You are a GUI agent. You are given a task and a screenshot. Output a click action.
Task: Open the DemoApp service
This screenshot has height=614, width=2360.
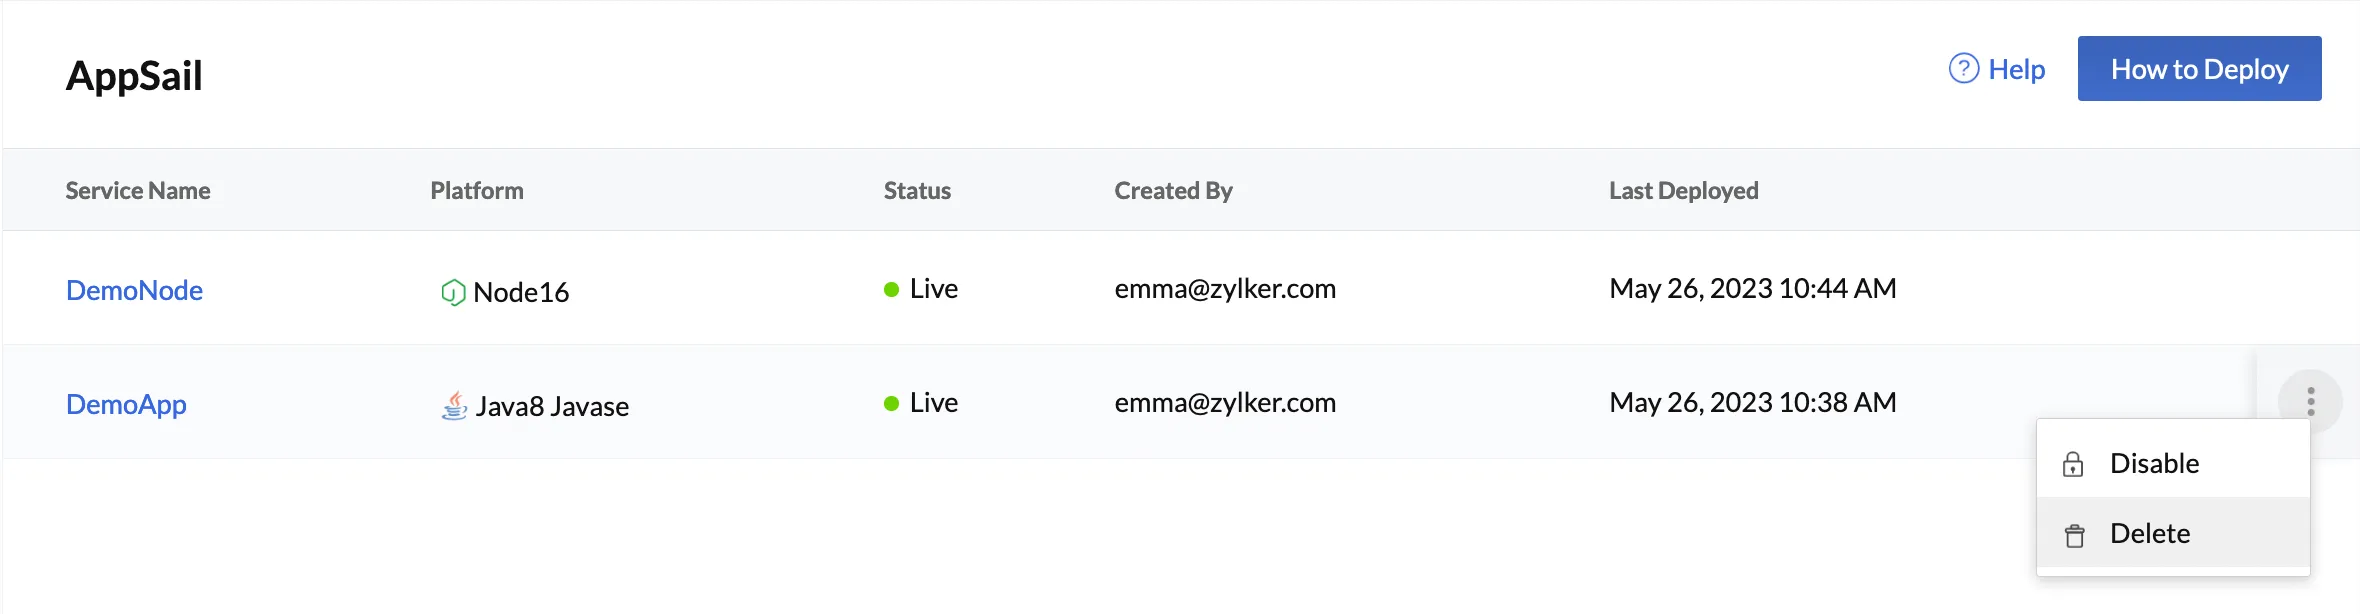126,404
